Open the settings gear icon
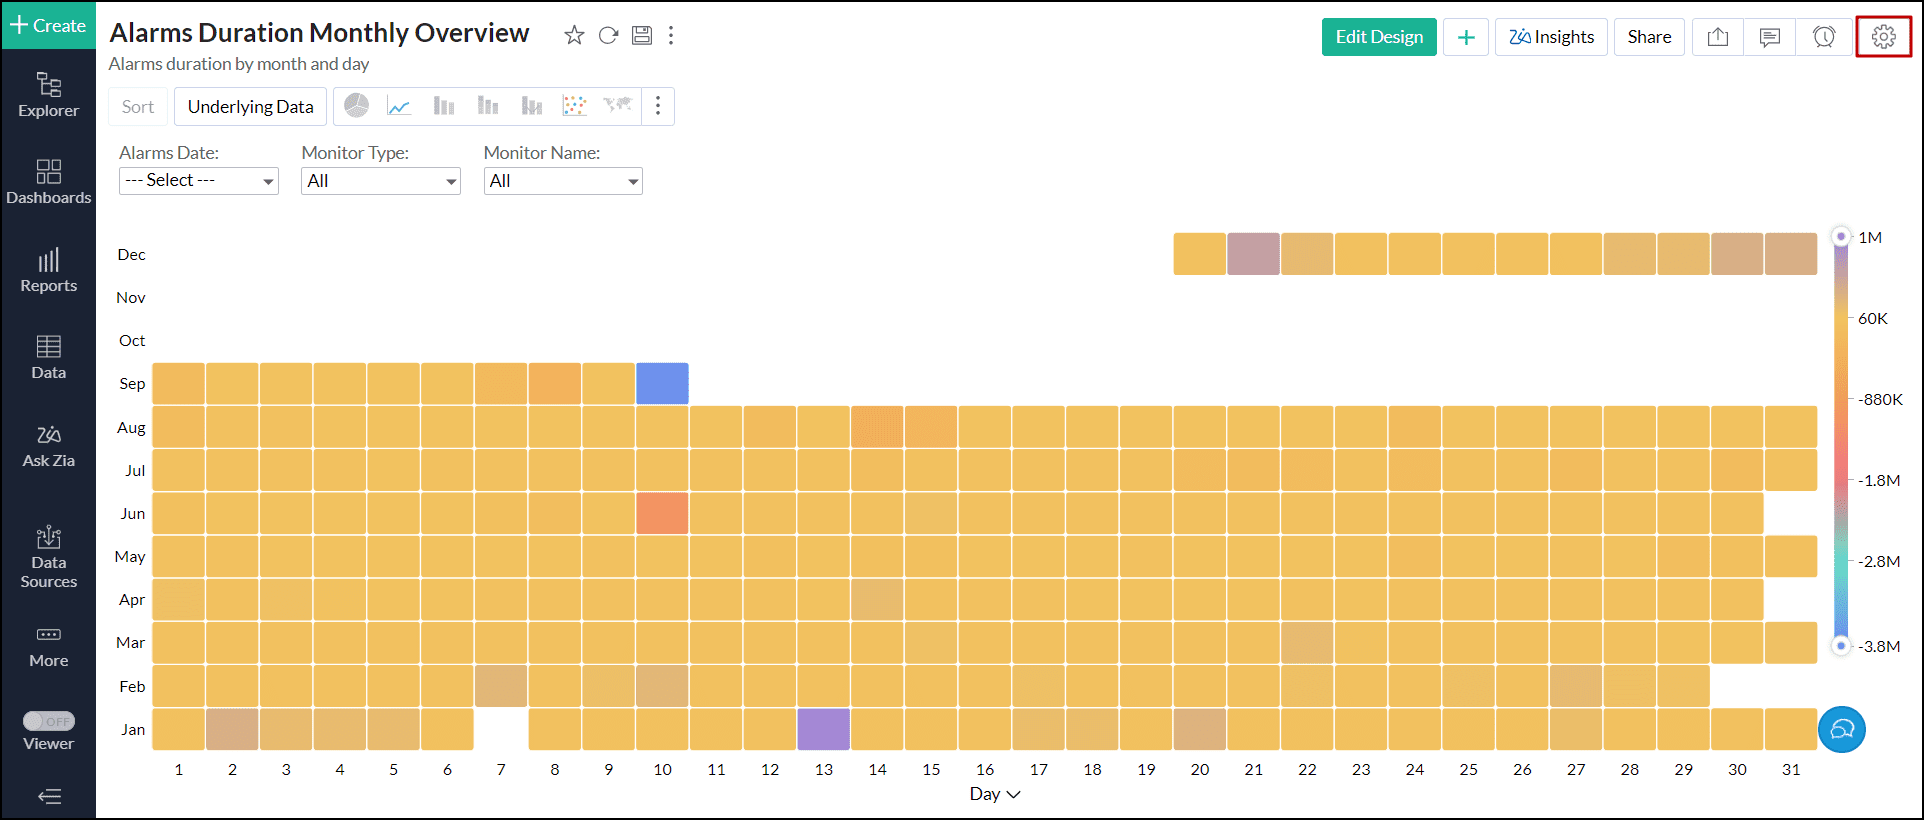 coord(1883,37)
